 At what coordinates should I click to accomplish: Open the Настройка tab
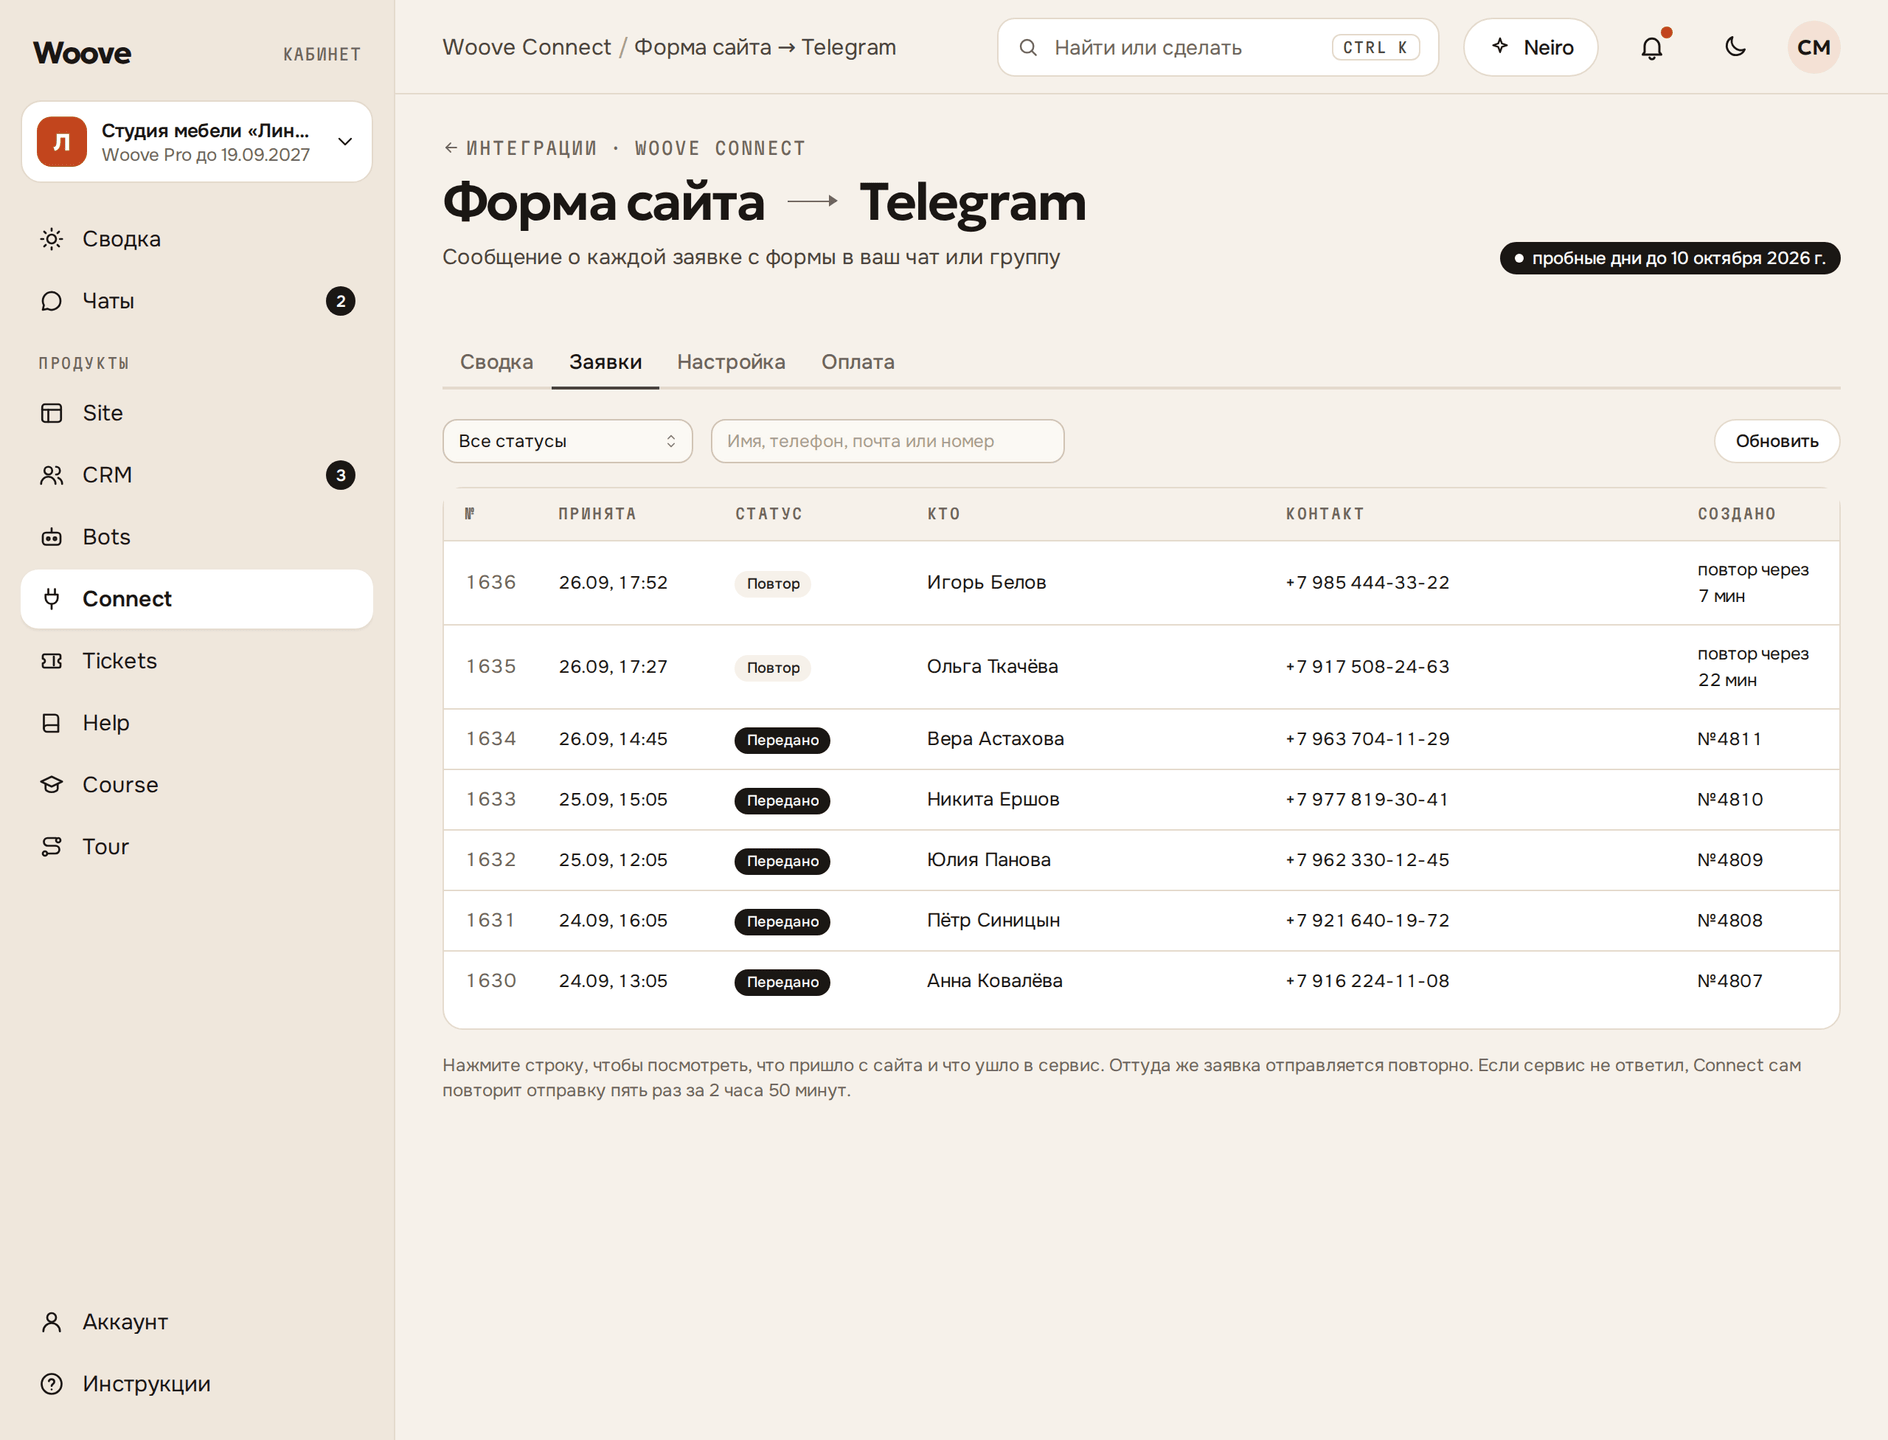tap(731, 362)
